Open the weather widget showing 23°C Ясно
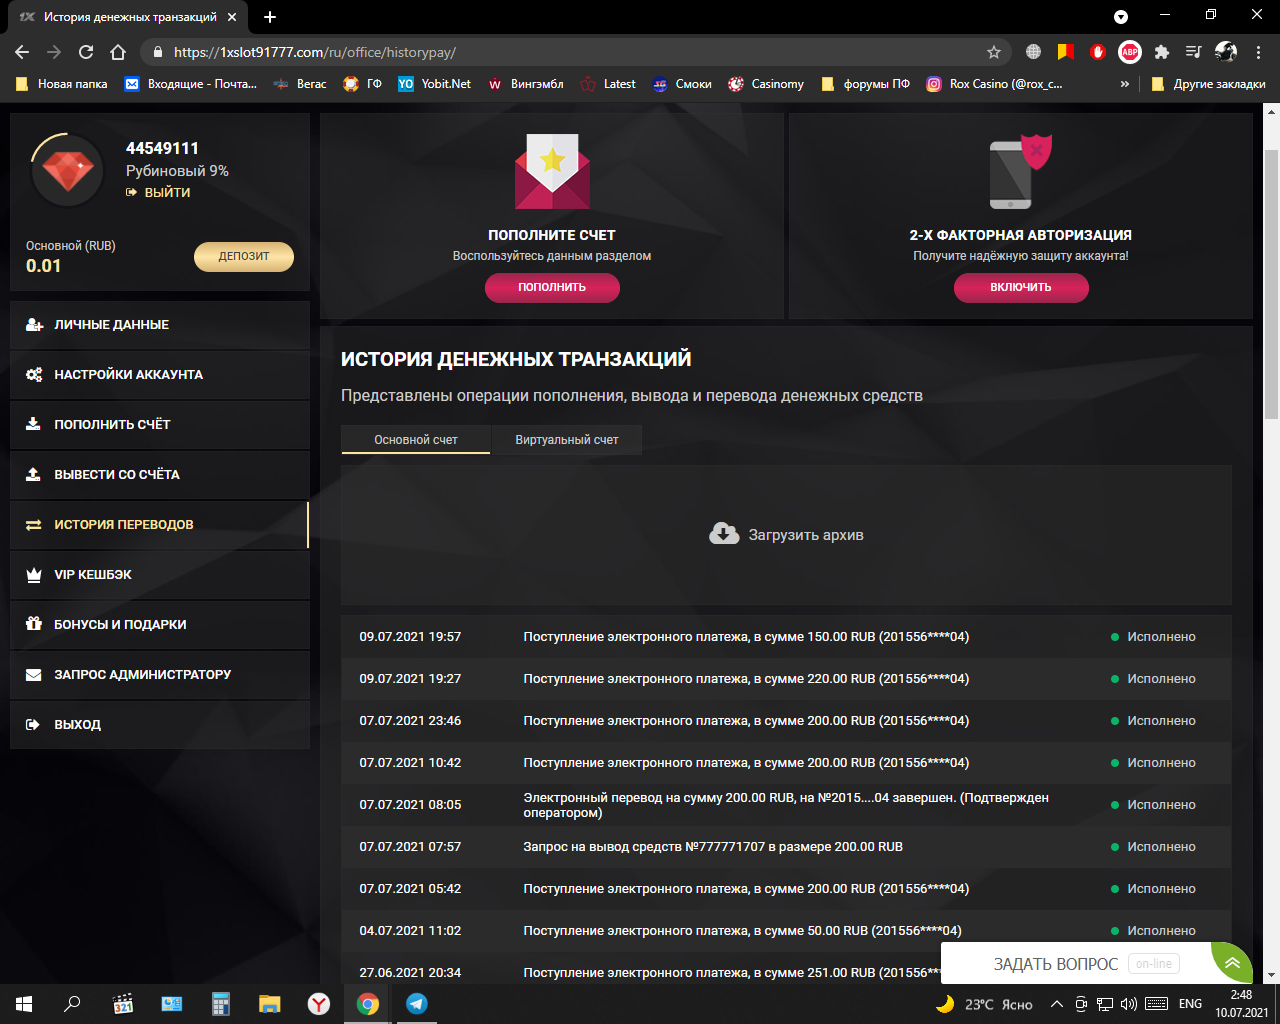Image resolution: width=1280 pixels, height=1024 pixels. click(984, 1004)
